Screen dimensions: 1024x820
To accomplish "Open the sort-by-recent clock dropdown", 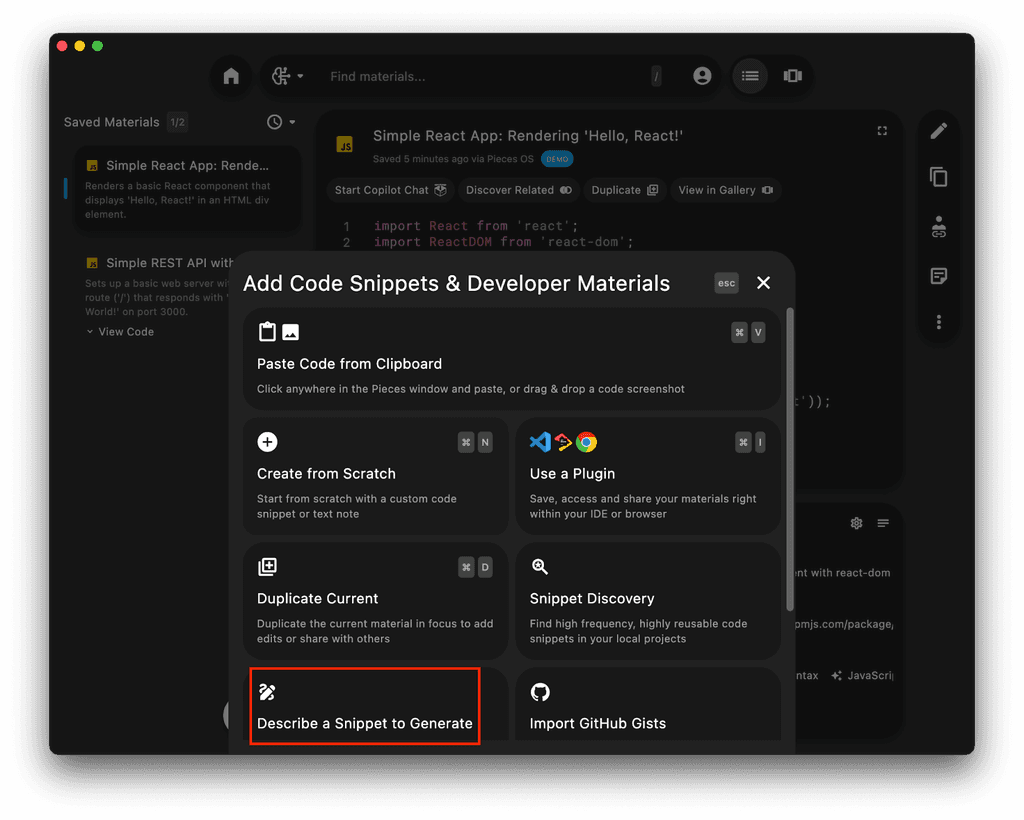I will point(281,122).
